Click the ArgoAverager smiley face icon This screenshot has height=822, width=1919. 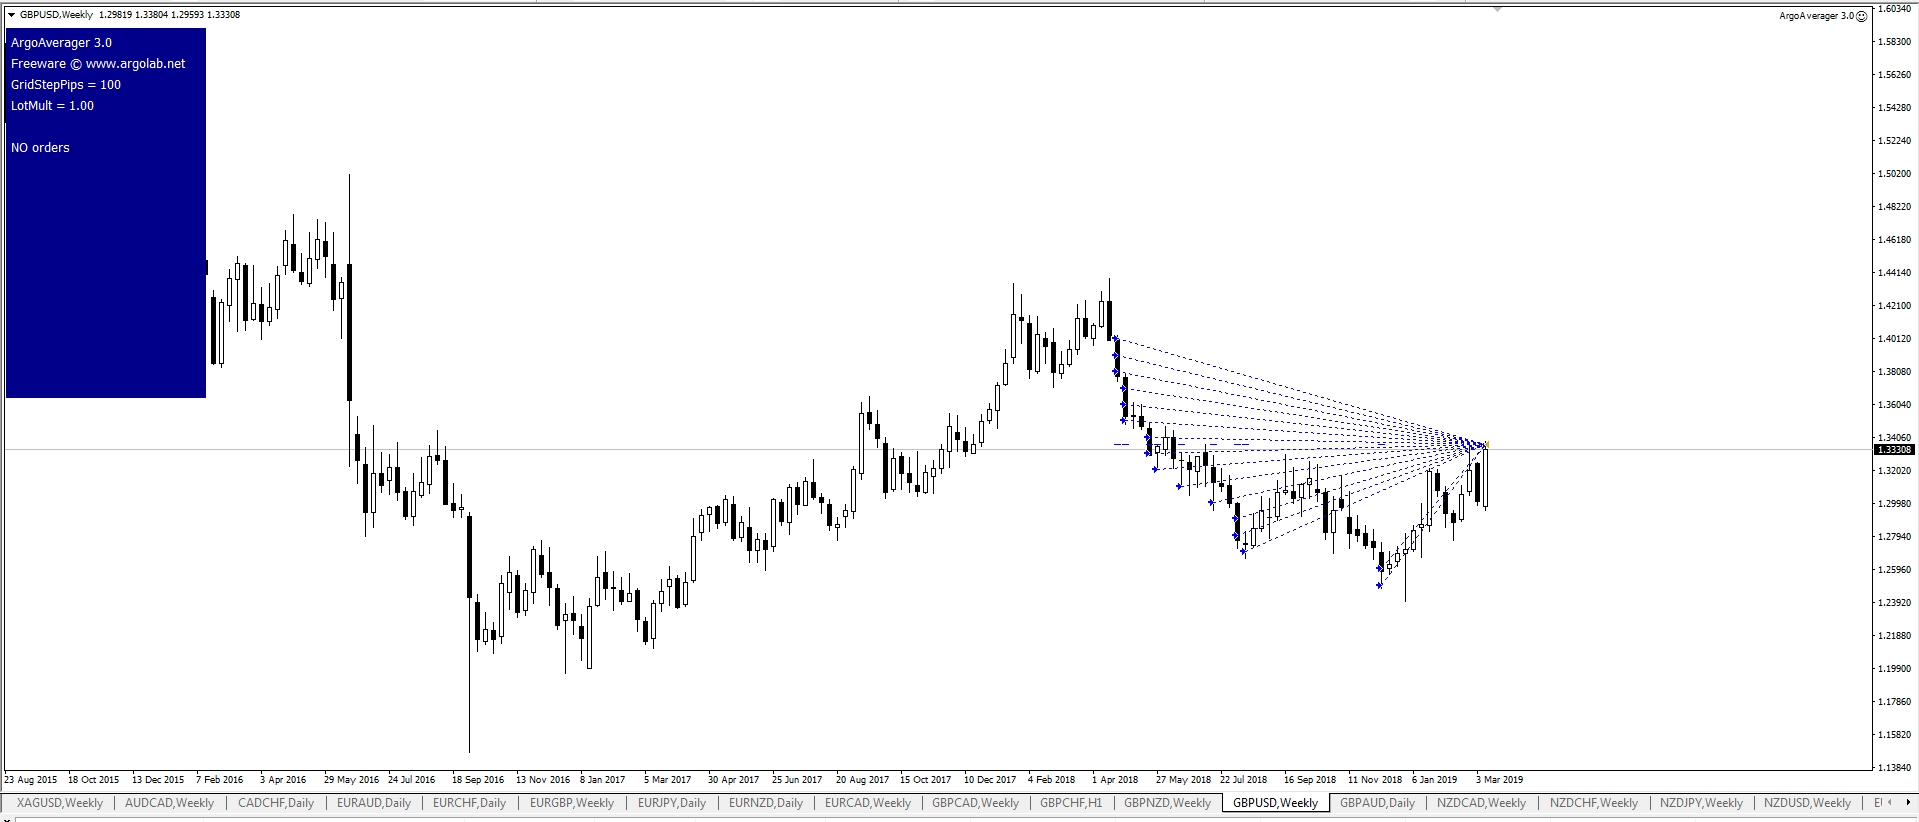click(1860, 16)
